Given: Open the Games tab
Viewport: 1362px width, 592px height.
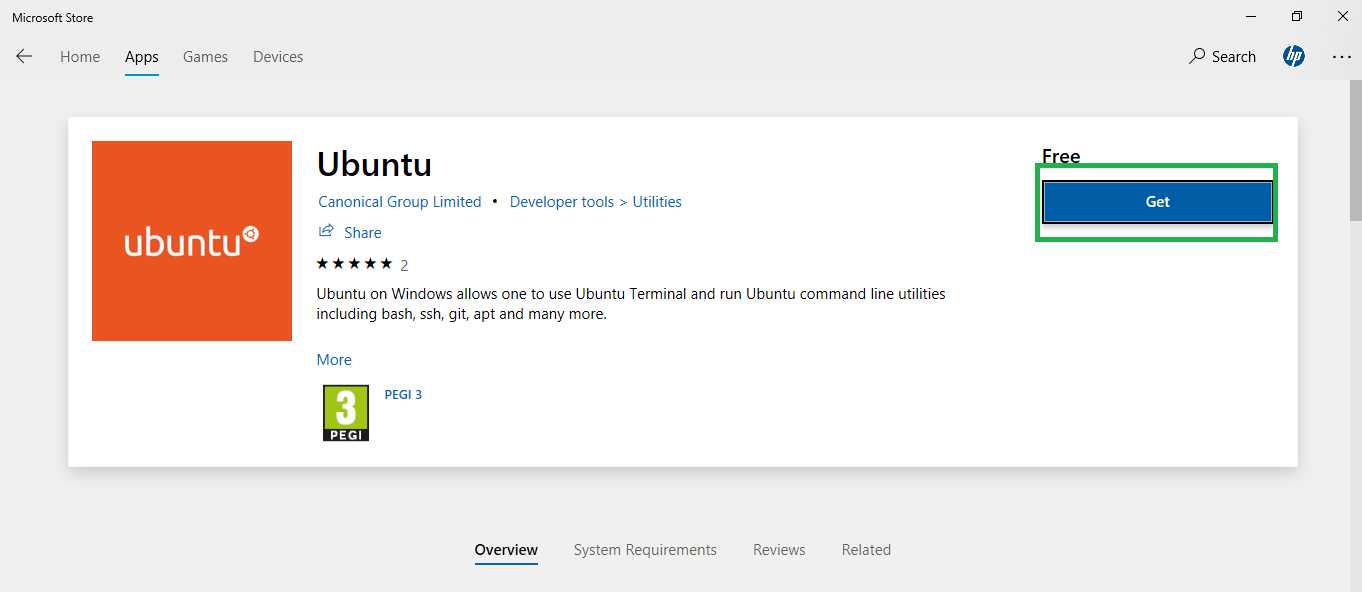Looking at the screenshot, I should pos(205,57).
